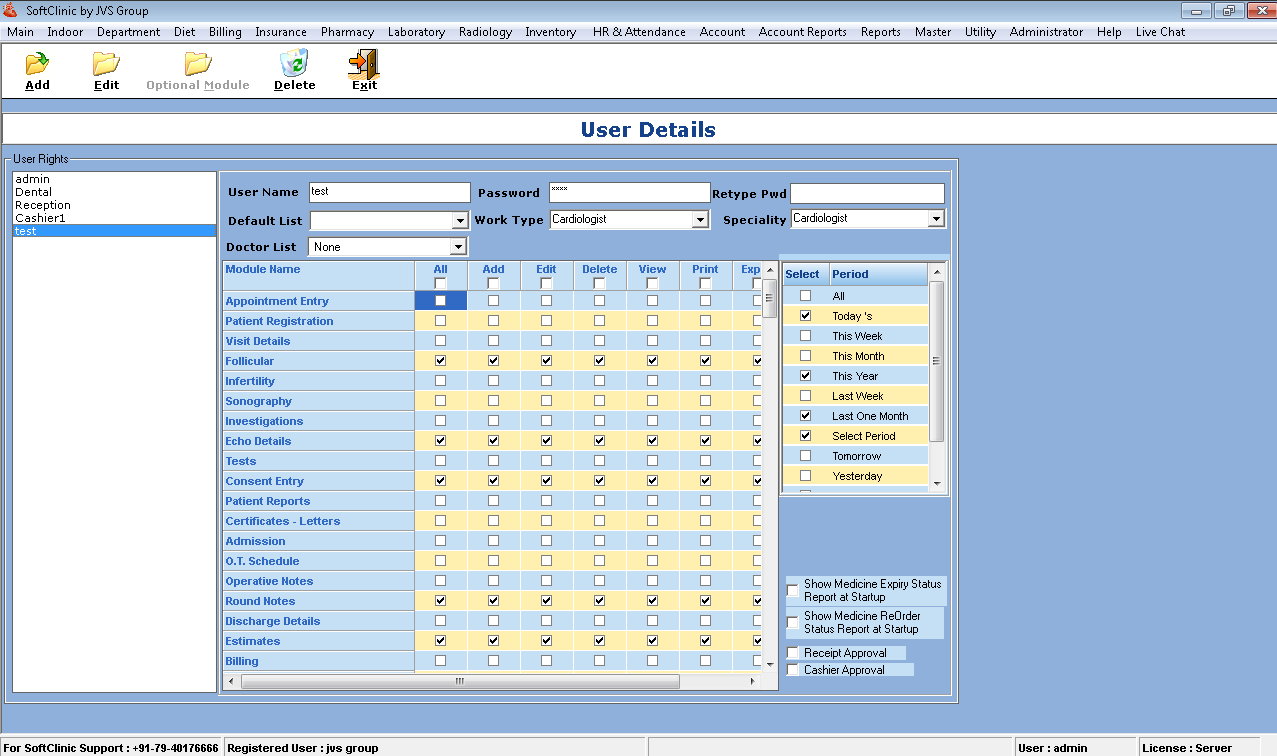
Task: Open the Default List dropdown
Action: (460, 221)
